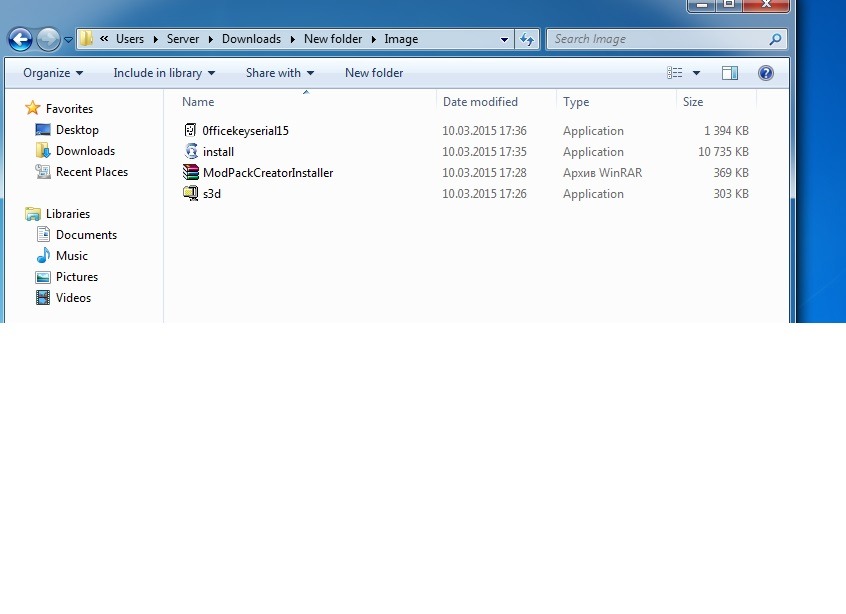Click the Refresh button beside address bar

527,39
